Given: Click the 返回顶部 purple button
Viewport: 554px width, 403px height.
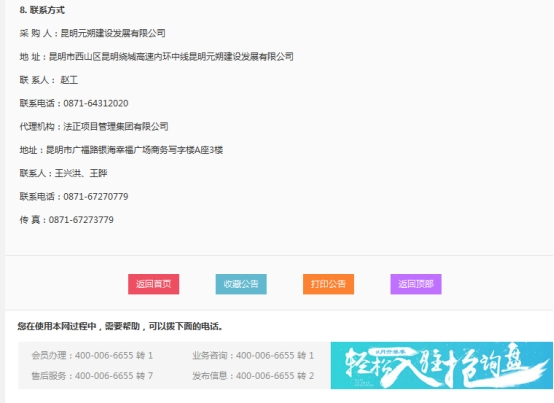Looking at the screenshot, I should [x=416, y=284].
